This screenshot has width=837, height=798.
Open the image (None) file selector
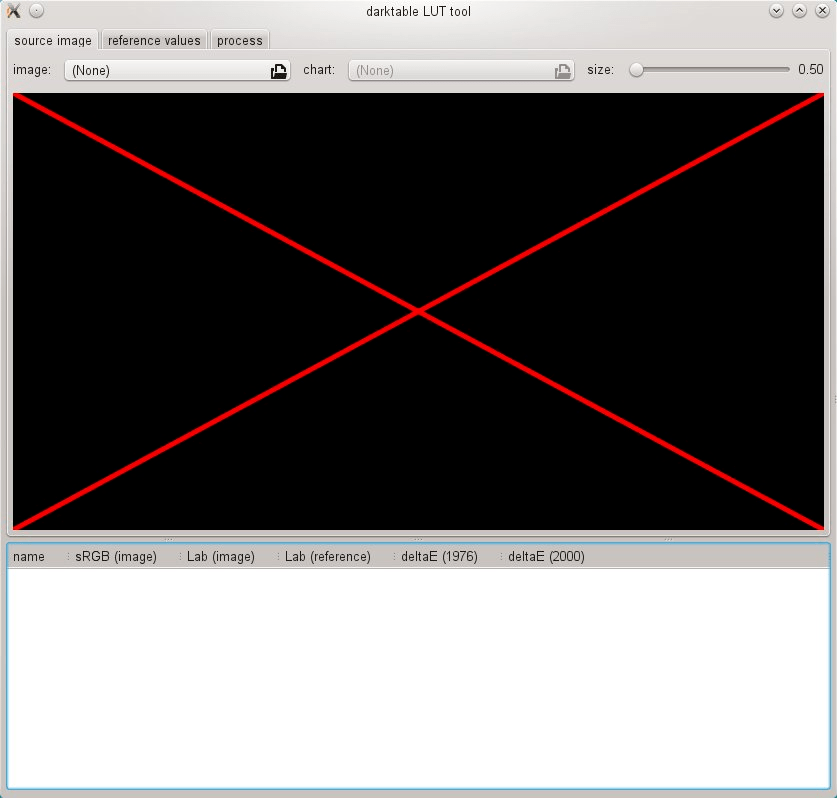click(x=170, y=70)
